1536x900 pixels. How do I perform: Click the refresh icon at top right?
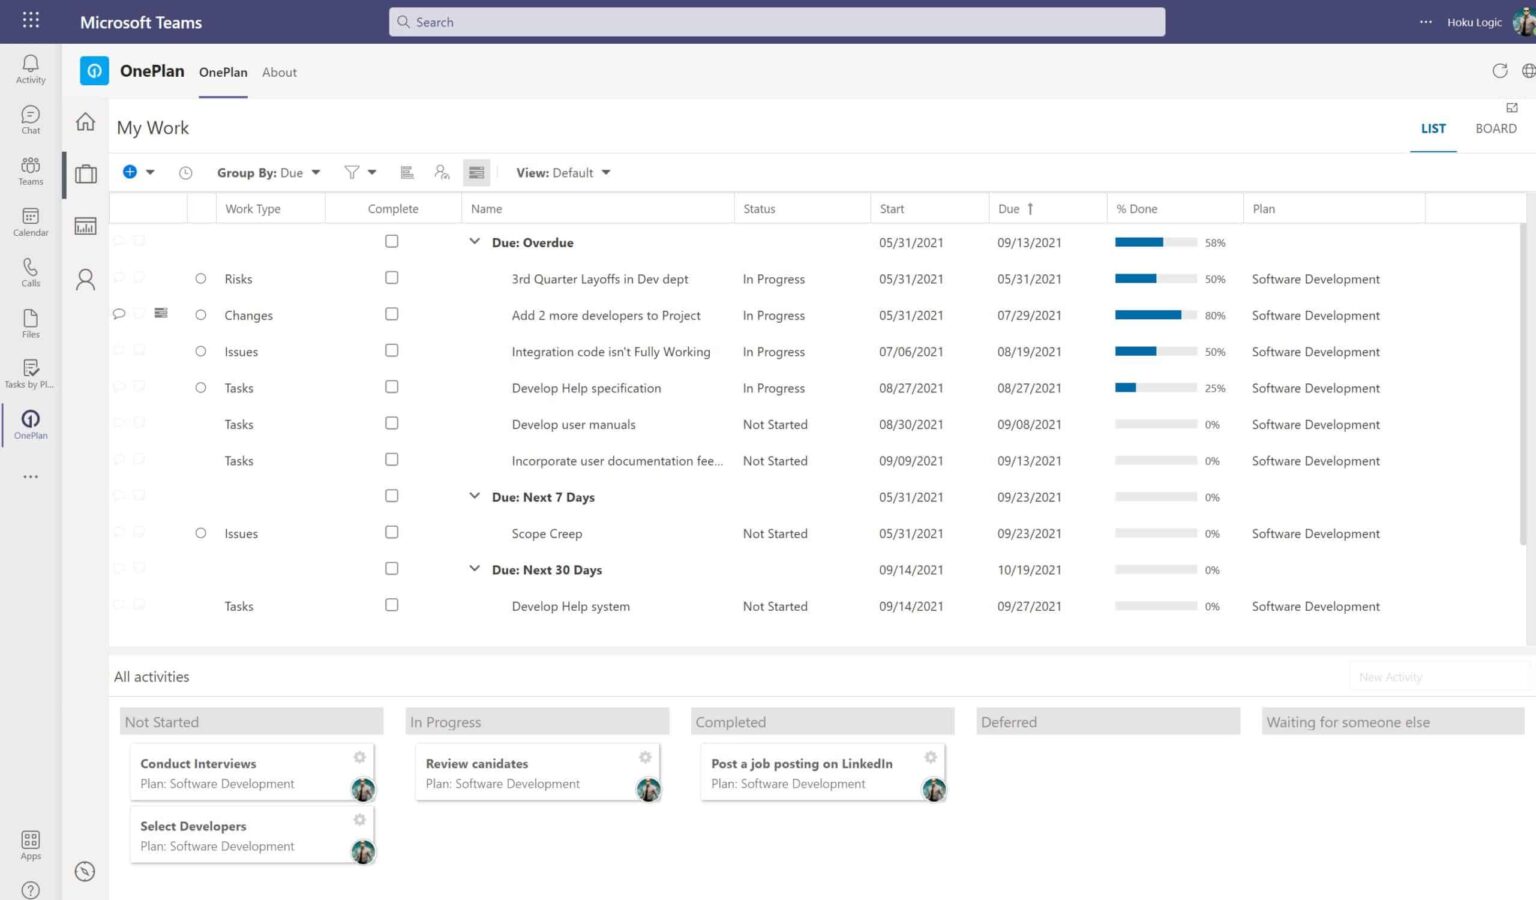[x=1500, y=71]
